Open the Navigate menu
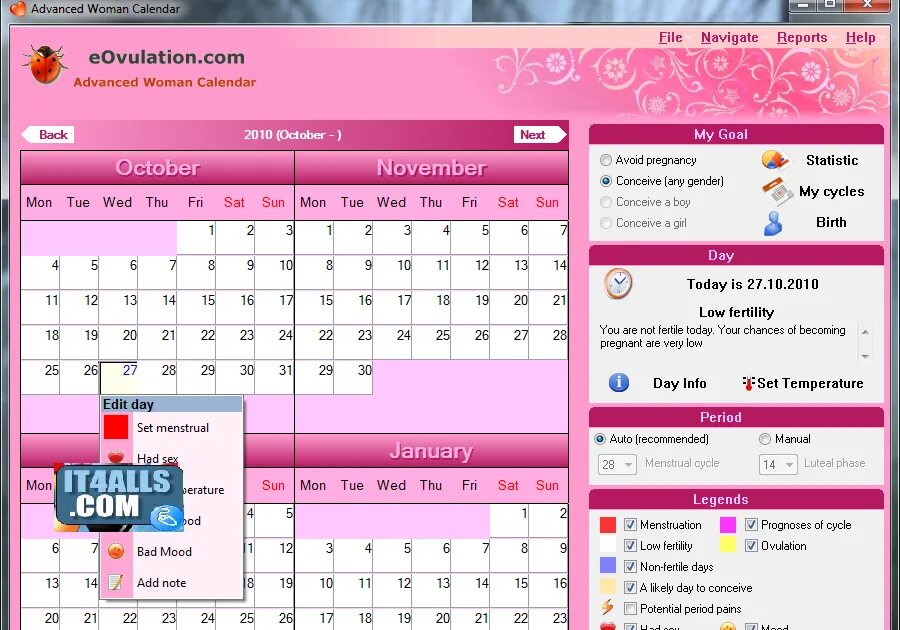Viewport: 900px width, 630px height. click(x=730, y=38)
